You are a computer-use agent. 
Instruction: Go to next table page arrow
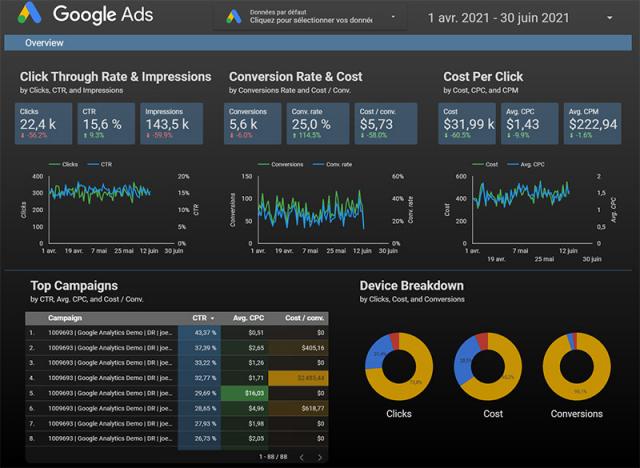click(320, 457)
